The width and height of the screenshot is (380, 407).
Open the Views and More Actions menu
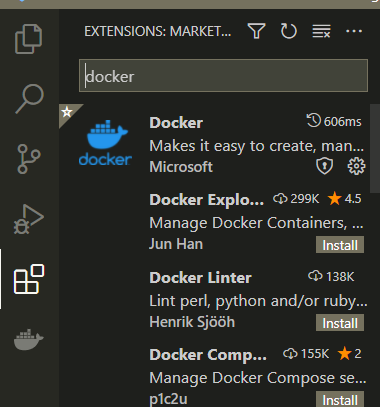(354, 31)
